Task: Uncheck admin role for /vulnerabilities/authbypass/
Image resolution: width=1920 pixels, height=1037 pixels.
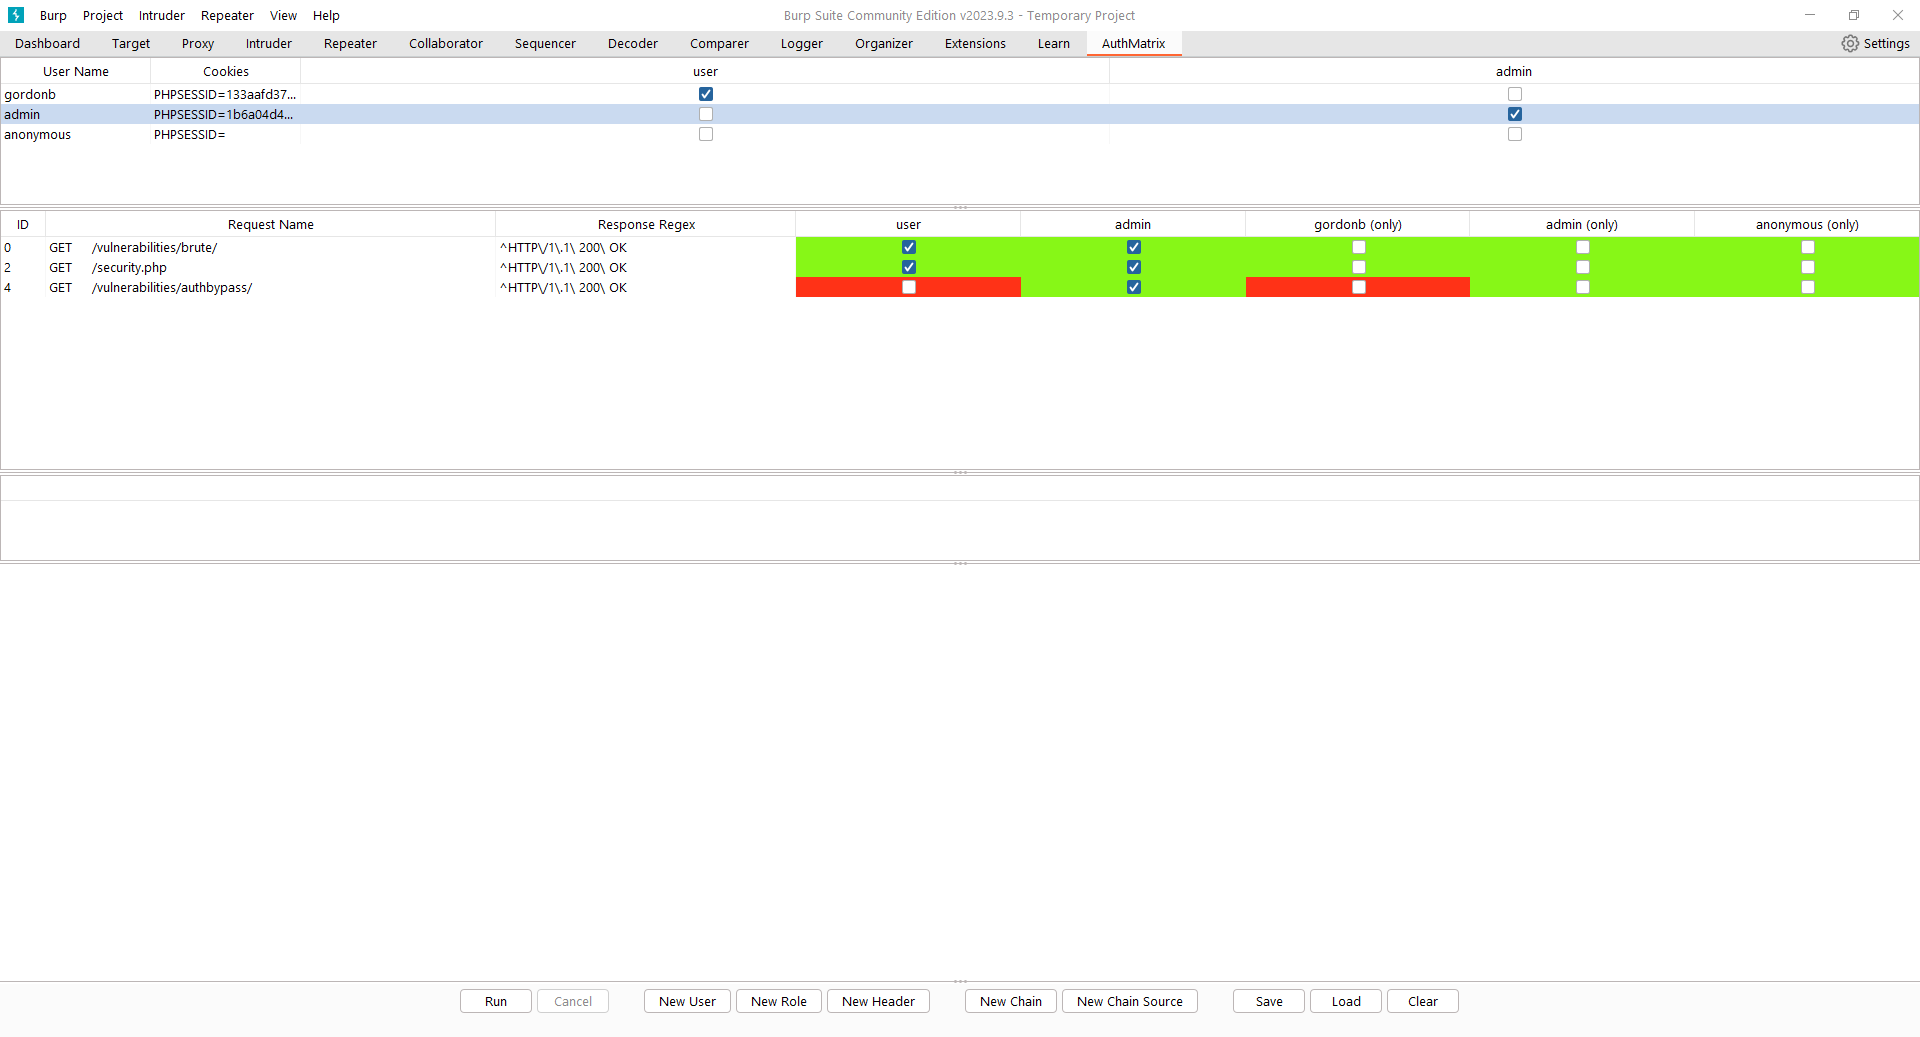Action: [1134, 287]
